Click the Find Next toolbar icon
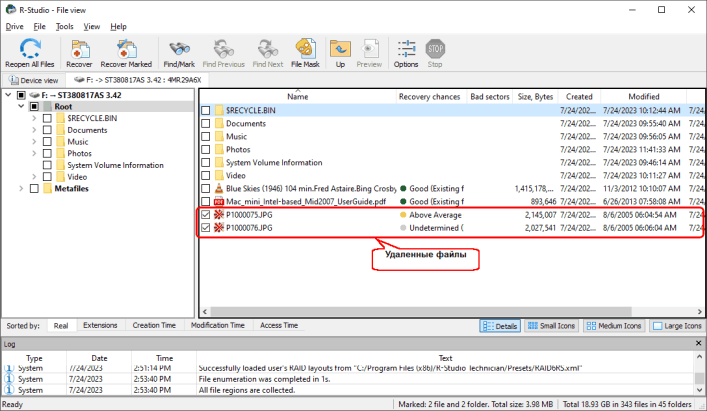Screen dimensions: 707x411 tap(268, 49)
